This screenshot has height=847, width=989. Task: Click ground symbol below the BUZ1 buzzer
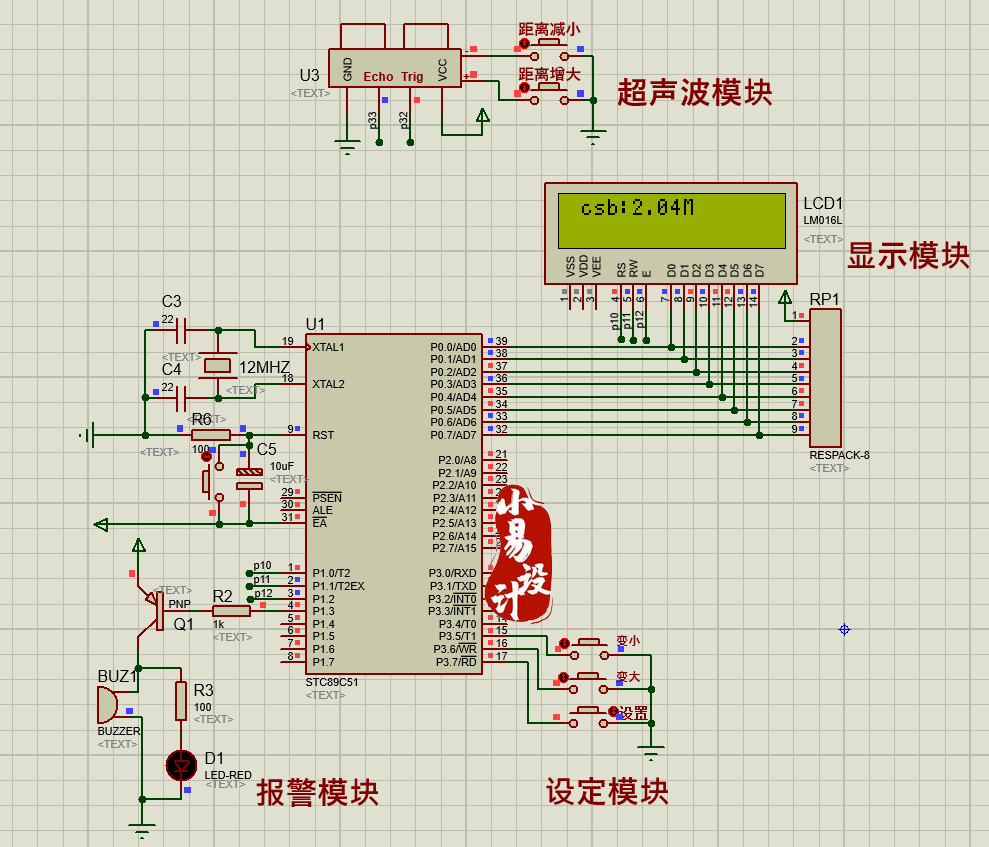142,829
